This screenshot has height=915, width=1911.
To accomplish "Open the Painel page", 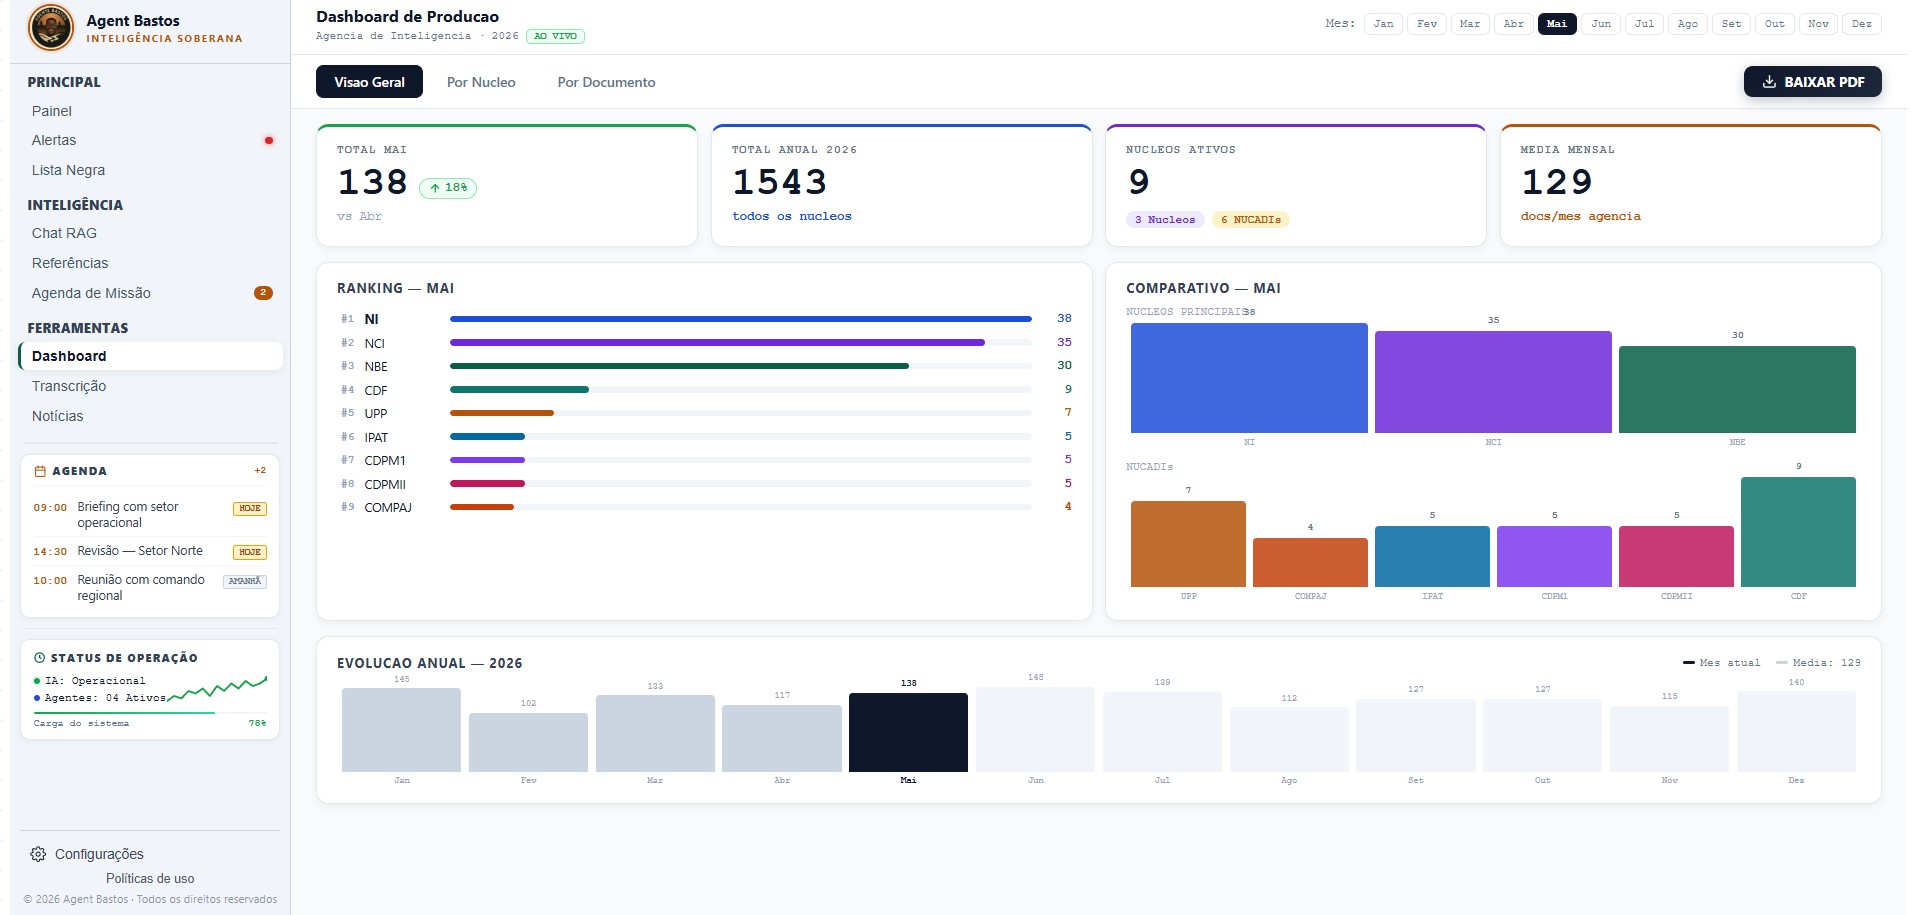I will [150, 111].
